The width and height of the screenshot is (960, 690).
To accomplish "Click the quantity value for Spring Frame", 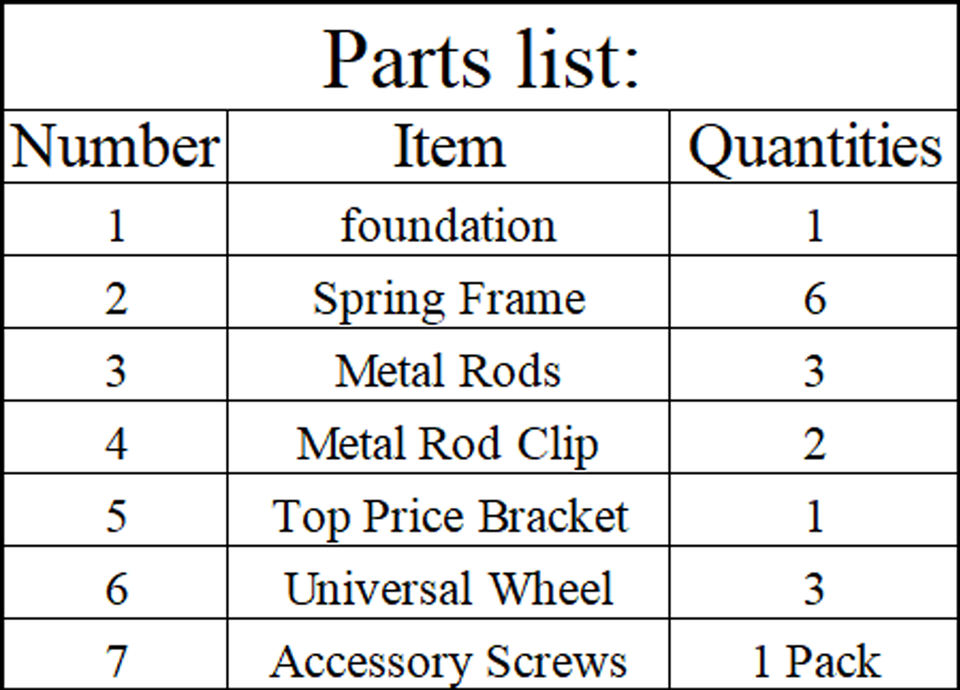I will pos(814,298).
